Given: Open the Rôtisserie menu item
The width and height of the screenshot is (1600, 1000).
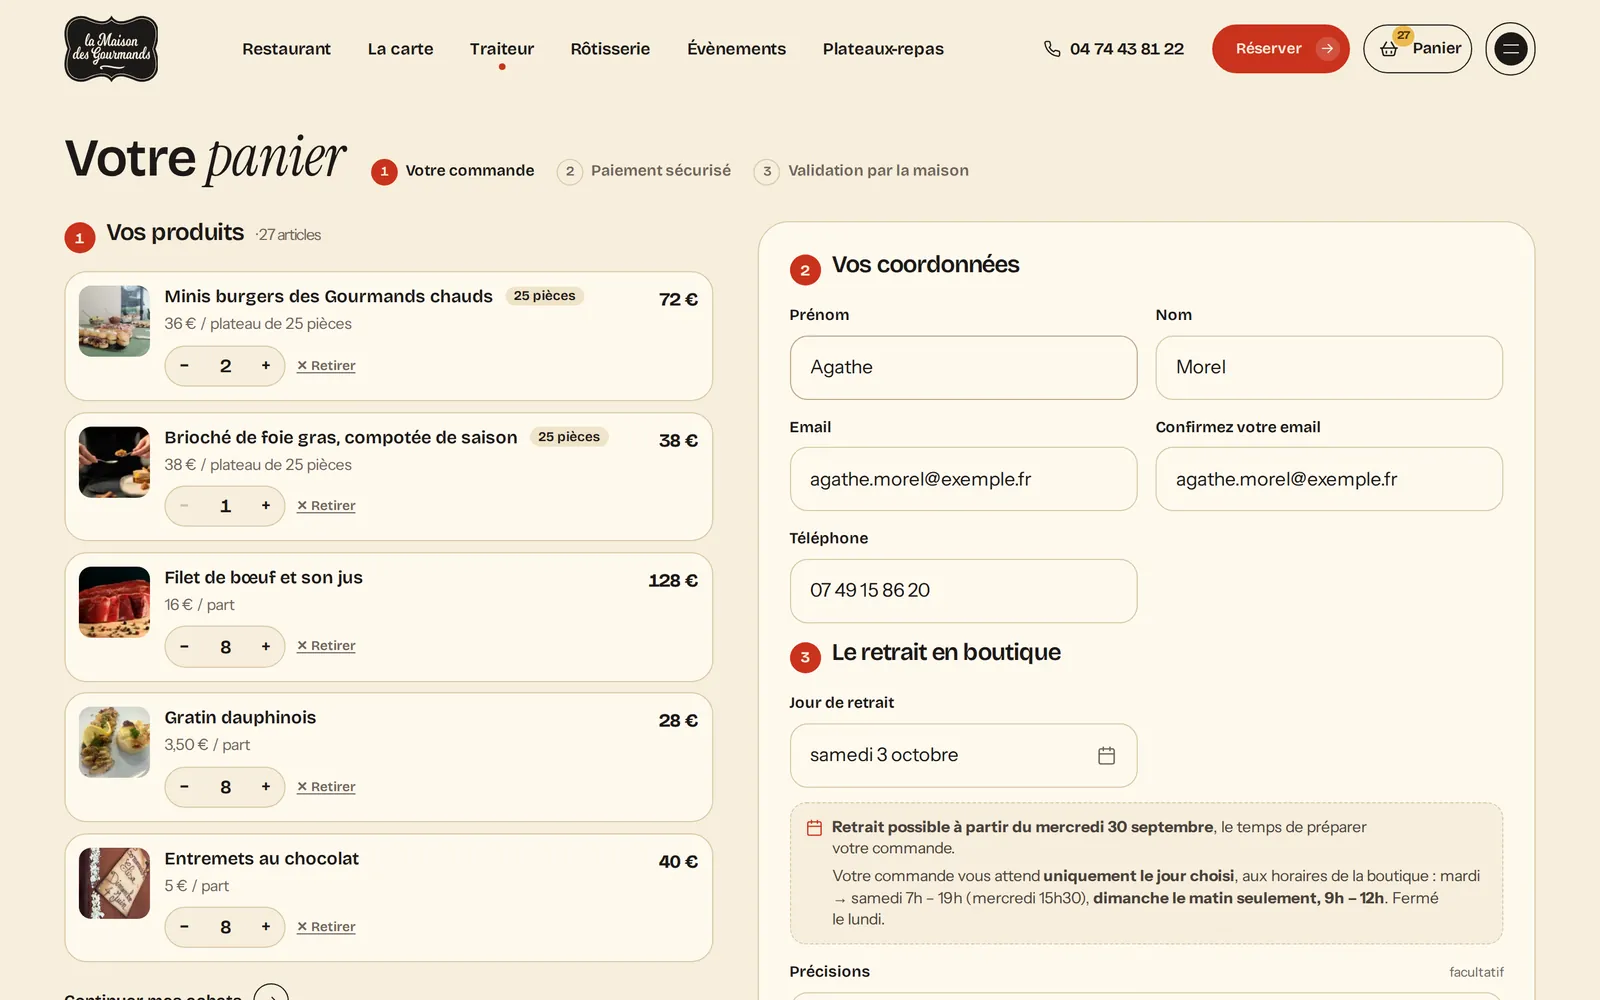Looking at the screenshot, I should [610, 49].
